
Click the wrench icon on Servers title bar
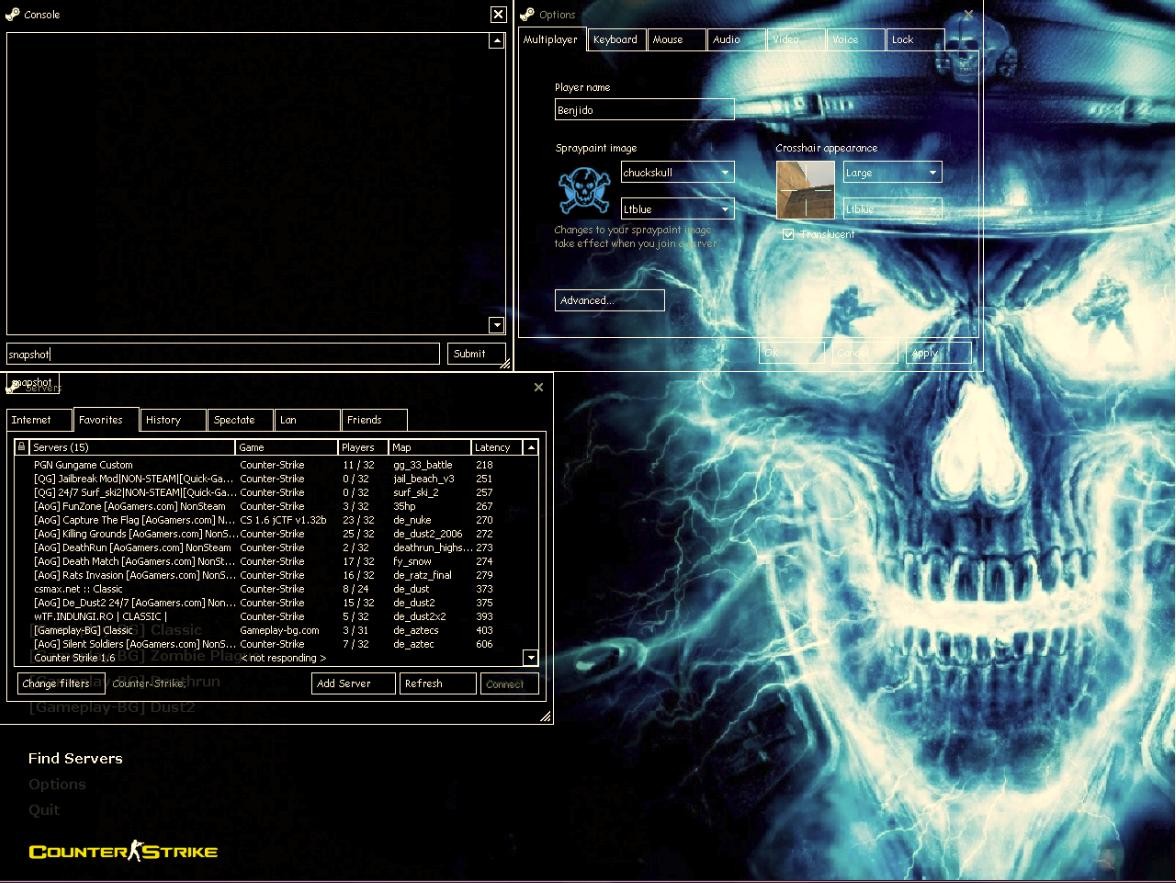pos(9,387)
